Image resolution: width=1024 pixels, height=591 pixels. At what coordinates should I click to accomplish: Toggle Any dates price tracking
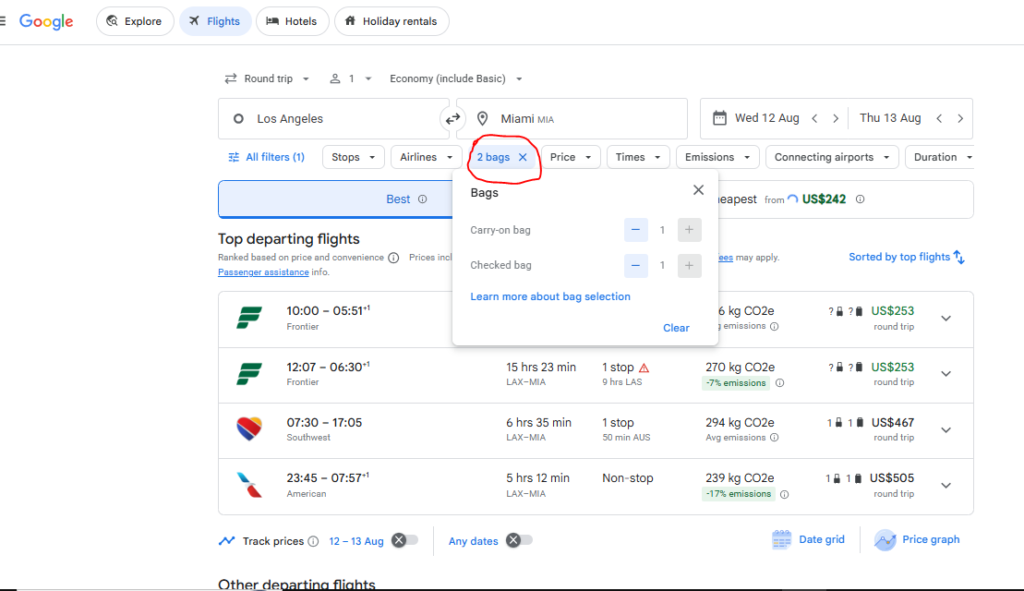(519, 541)
